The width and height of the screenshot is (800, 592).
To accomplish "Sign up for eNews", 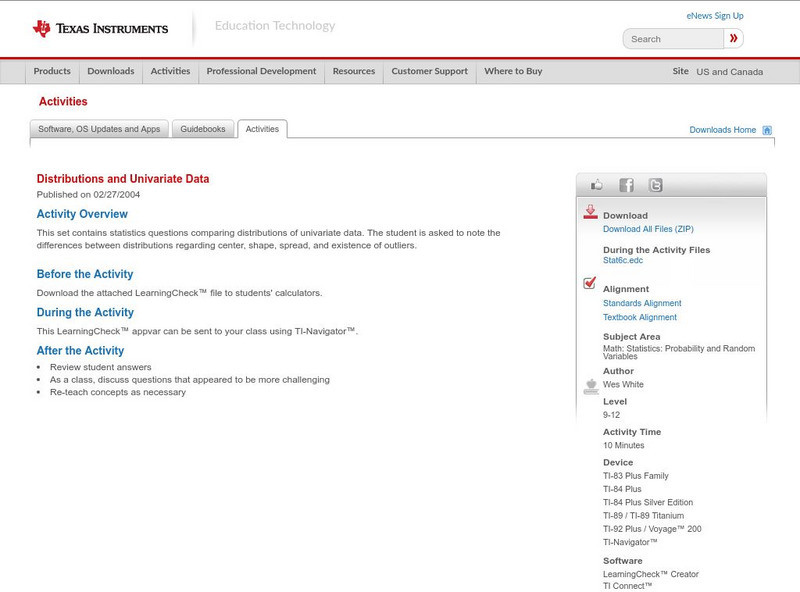I will click(714, 15).
